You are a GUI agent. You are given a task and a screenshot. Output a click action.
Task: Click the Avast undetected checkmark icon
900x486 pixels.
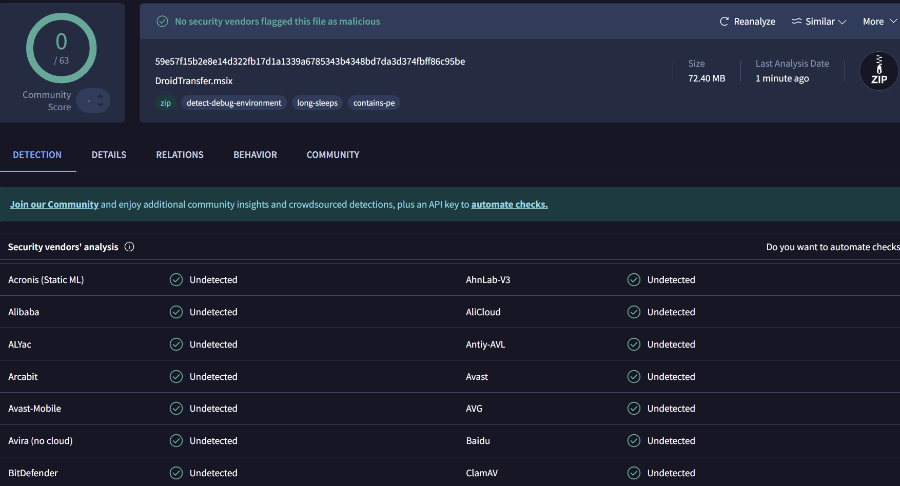click(x=634, y=377)
